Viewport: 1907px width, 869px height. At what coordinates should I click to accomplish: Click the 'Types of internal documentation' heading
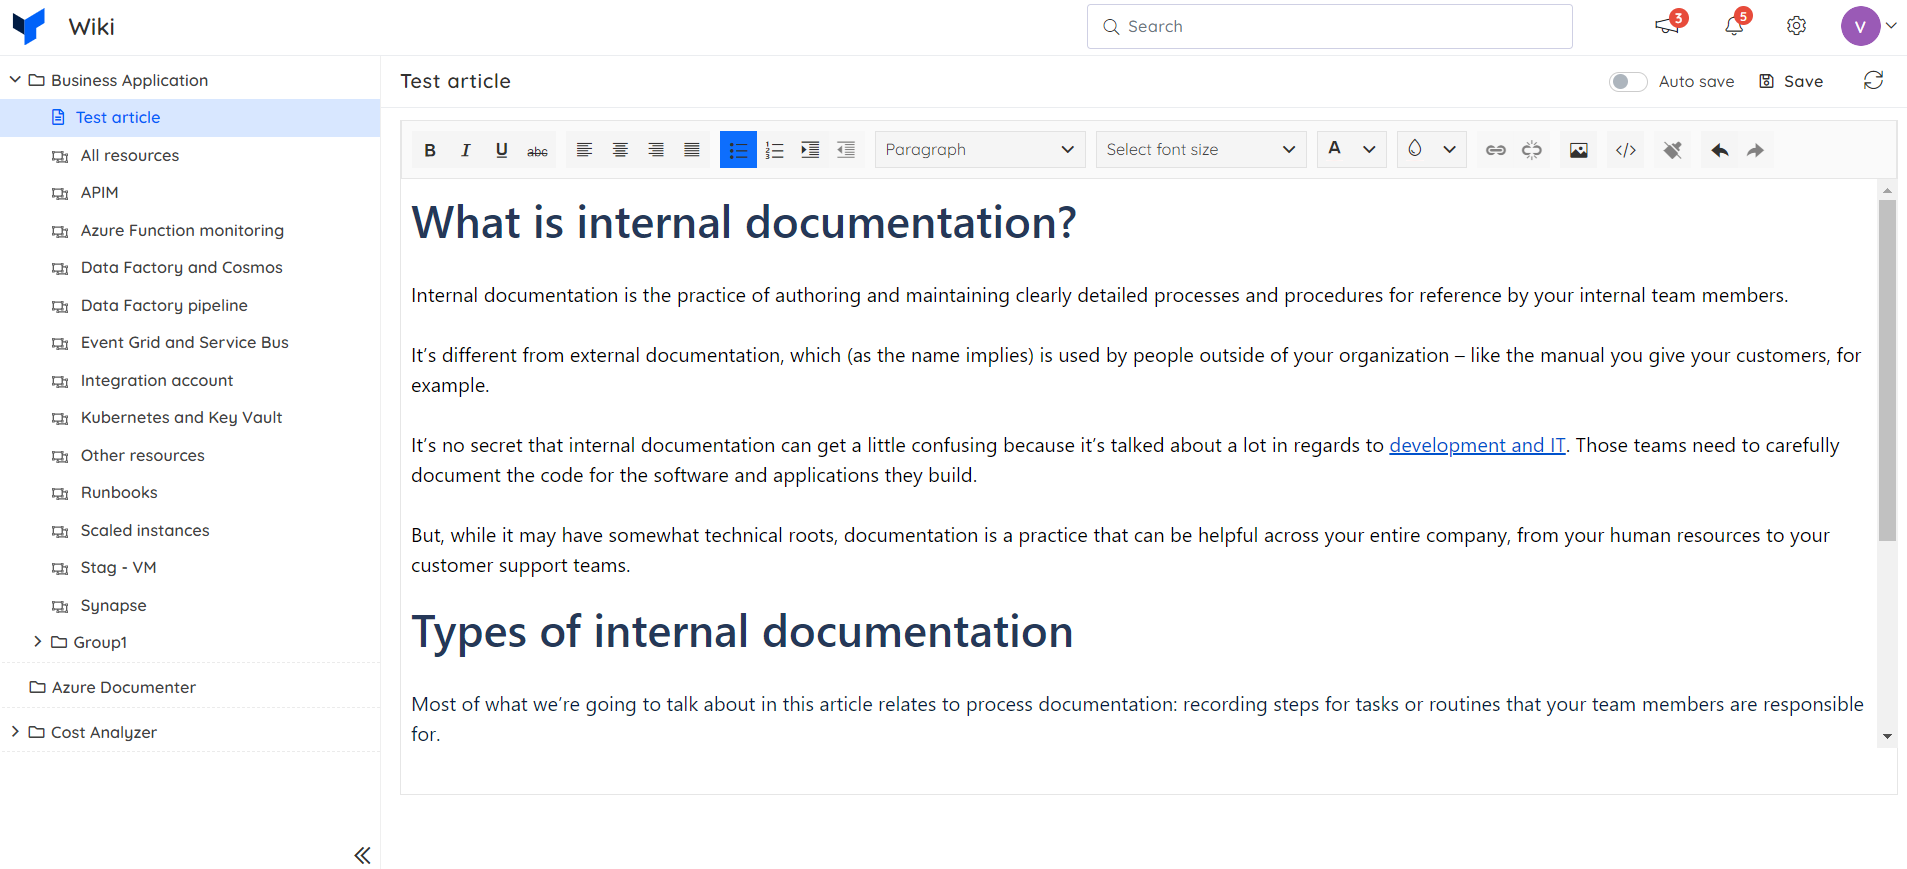742,632
